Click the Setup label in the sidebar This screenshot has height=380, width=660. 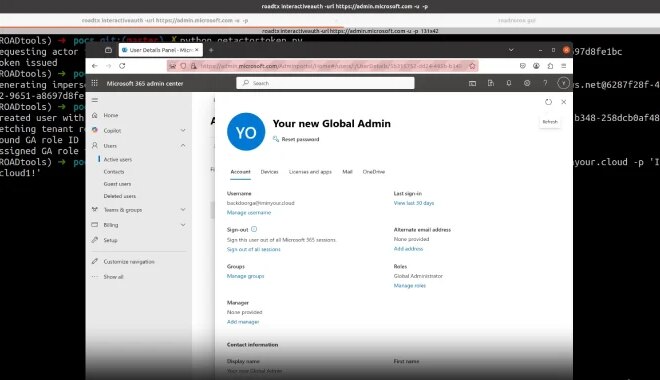pos(110,240)
